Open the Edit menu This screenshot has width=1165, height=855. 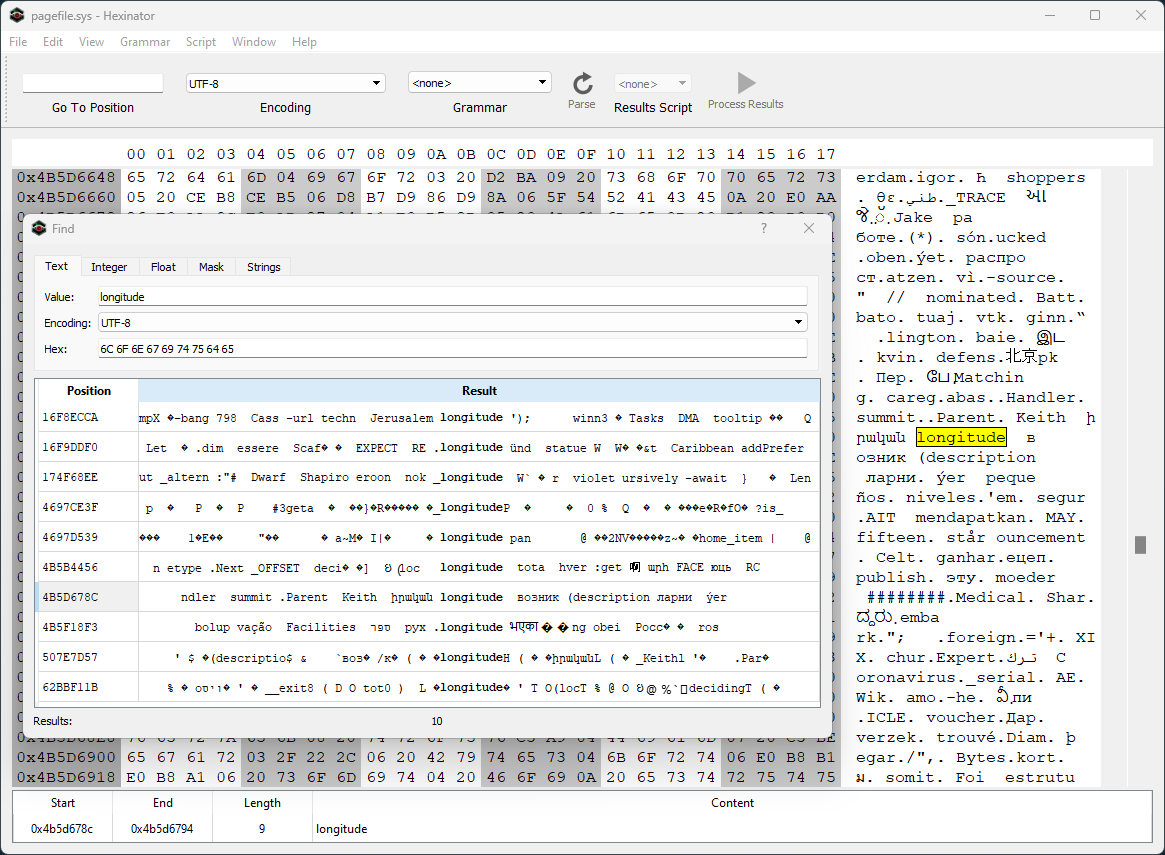click(x=53, y=42)
